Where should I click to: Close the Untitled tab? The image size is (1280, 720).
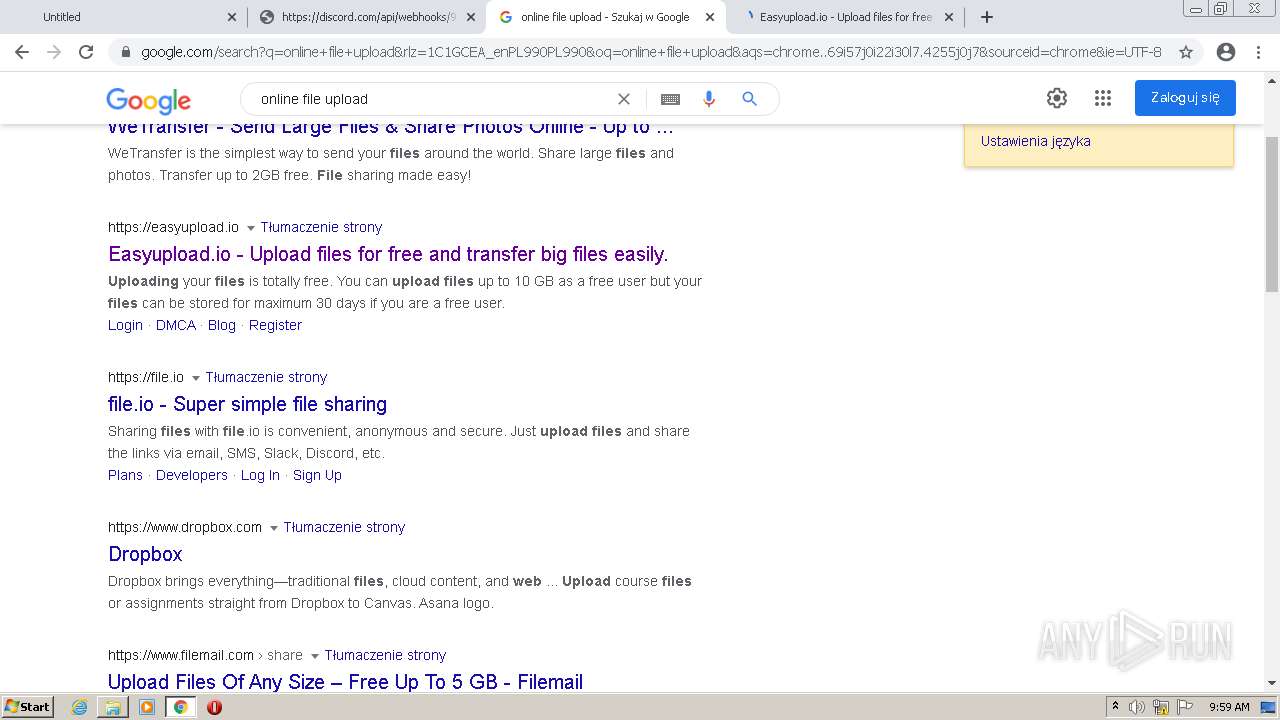pos(232,17)
